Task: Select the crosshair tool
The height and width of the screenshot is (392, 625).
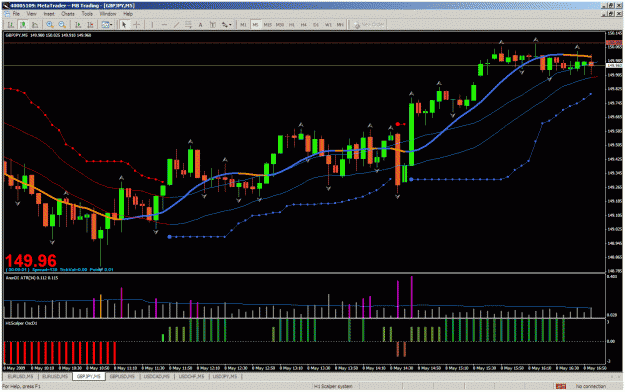Action: (x=137, y=25)
